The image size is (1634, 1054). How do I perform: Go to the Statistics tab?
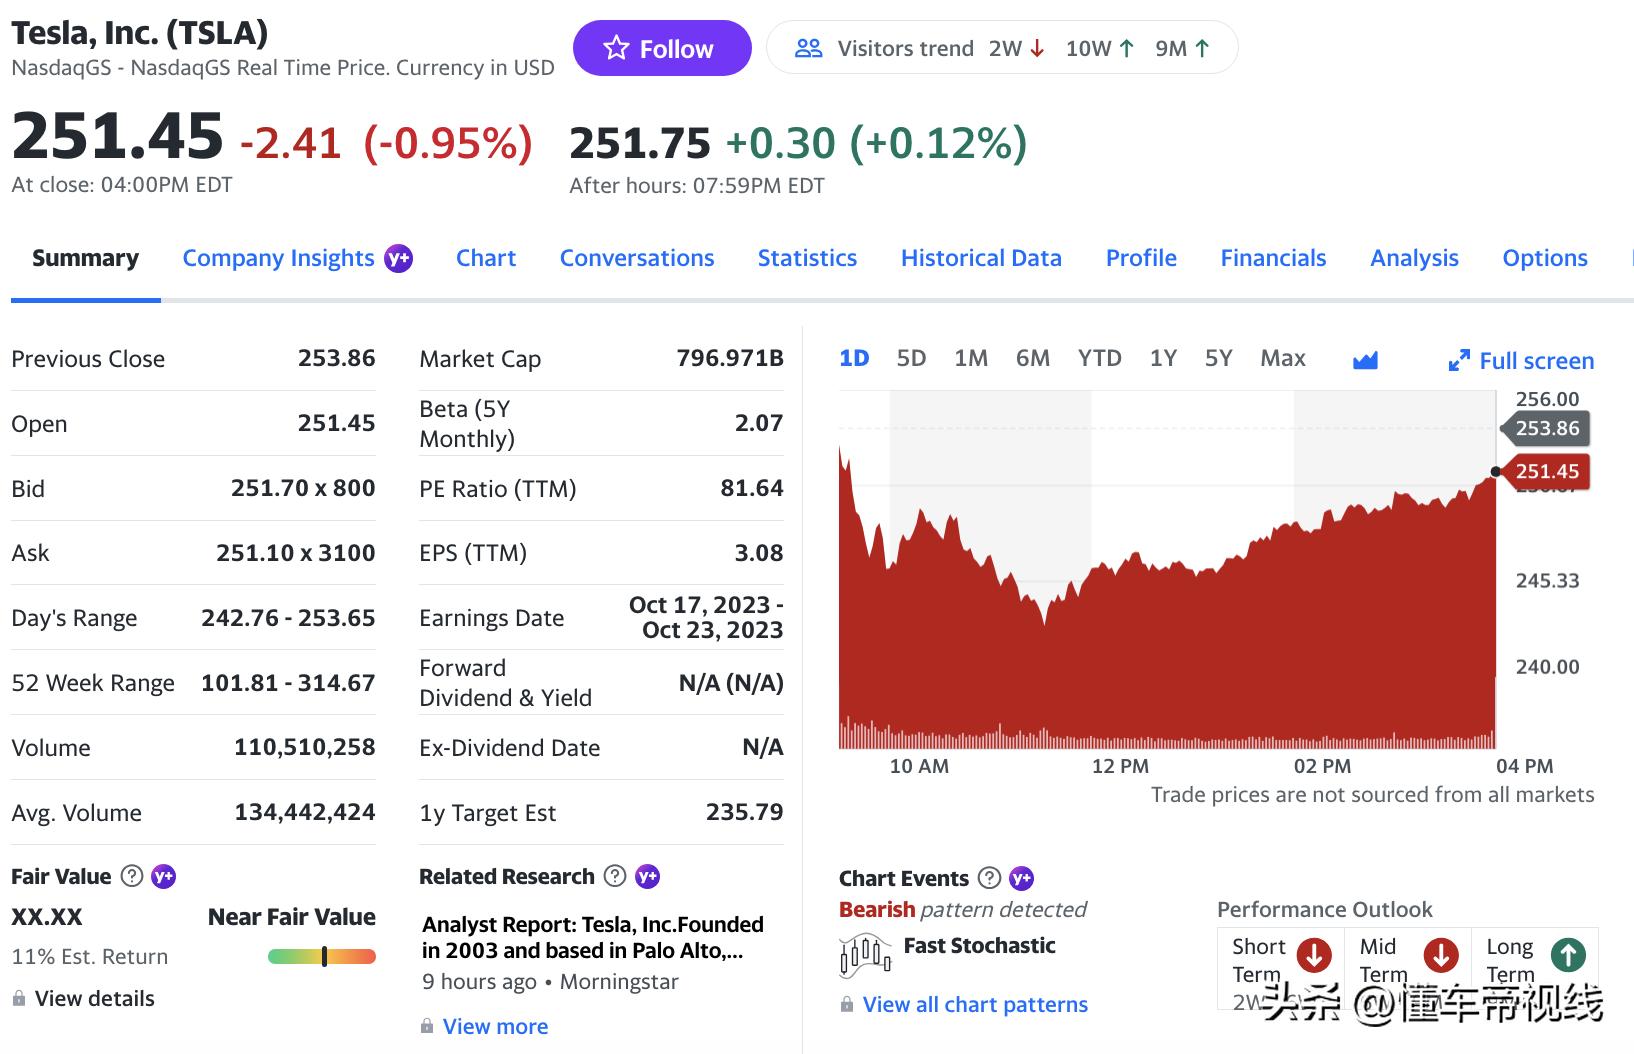807,258
